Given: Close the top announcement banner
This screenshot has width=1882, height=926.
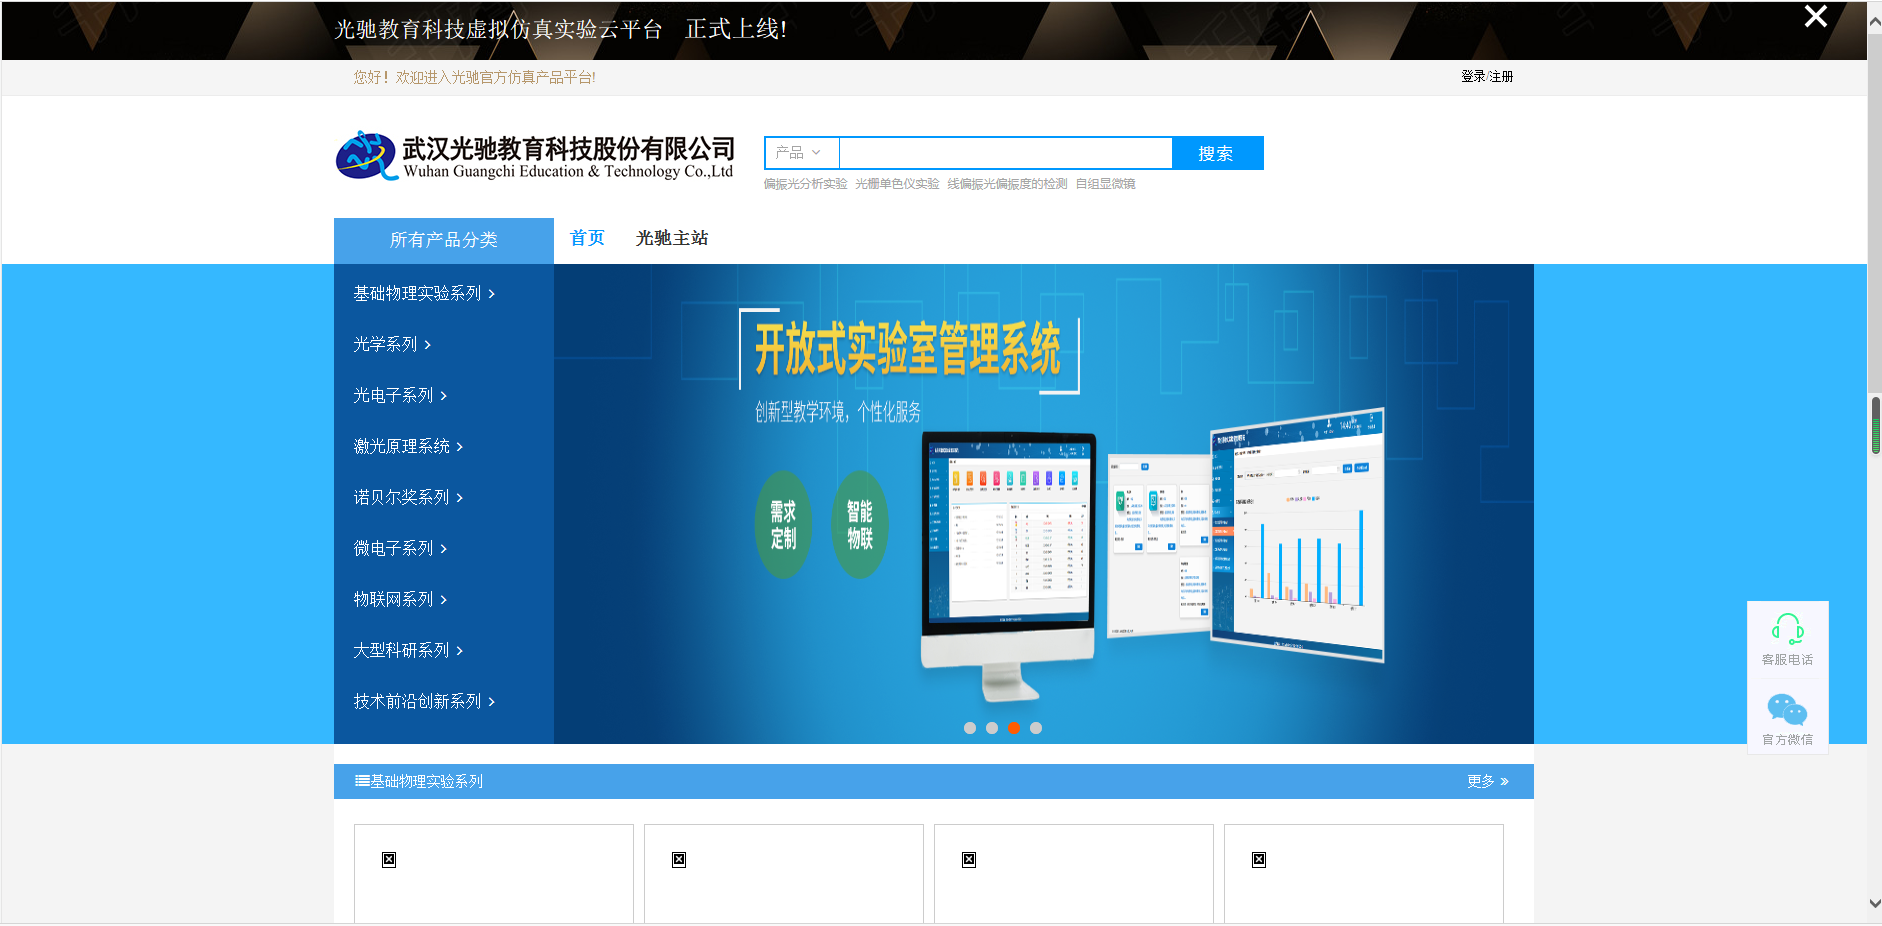Looking at the screenshot, I should tap(1815, 17).
